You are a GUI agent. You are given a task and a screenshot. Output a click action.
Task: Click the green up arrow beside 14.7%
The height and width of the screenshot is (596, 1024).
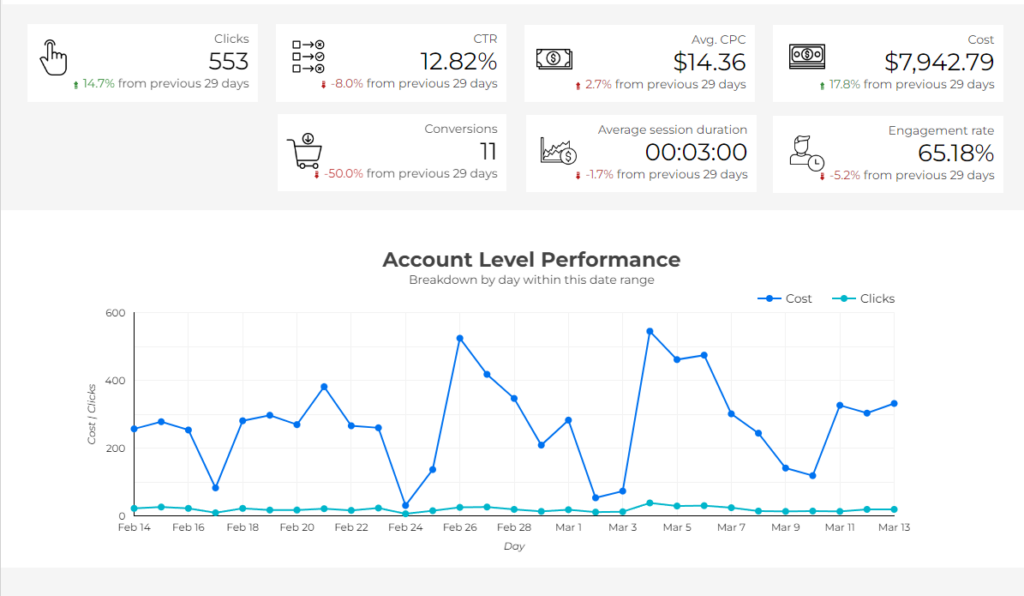coord(76,85)
